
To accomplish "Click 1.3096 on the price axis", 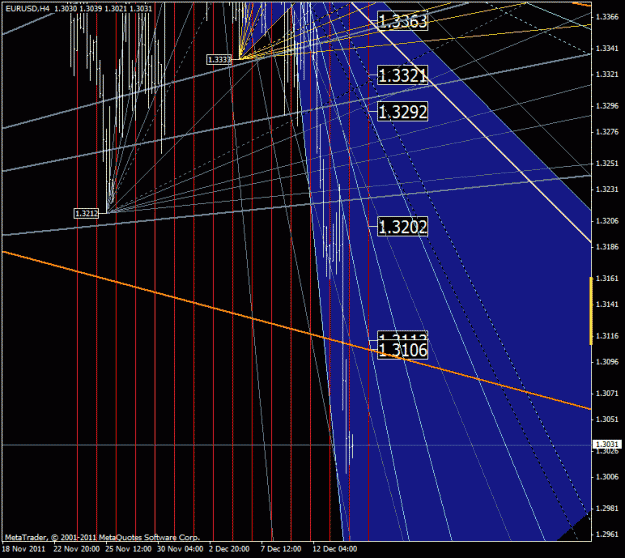I will pos(607,362).
